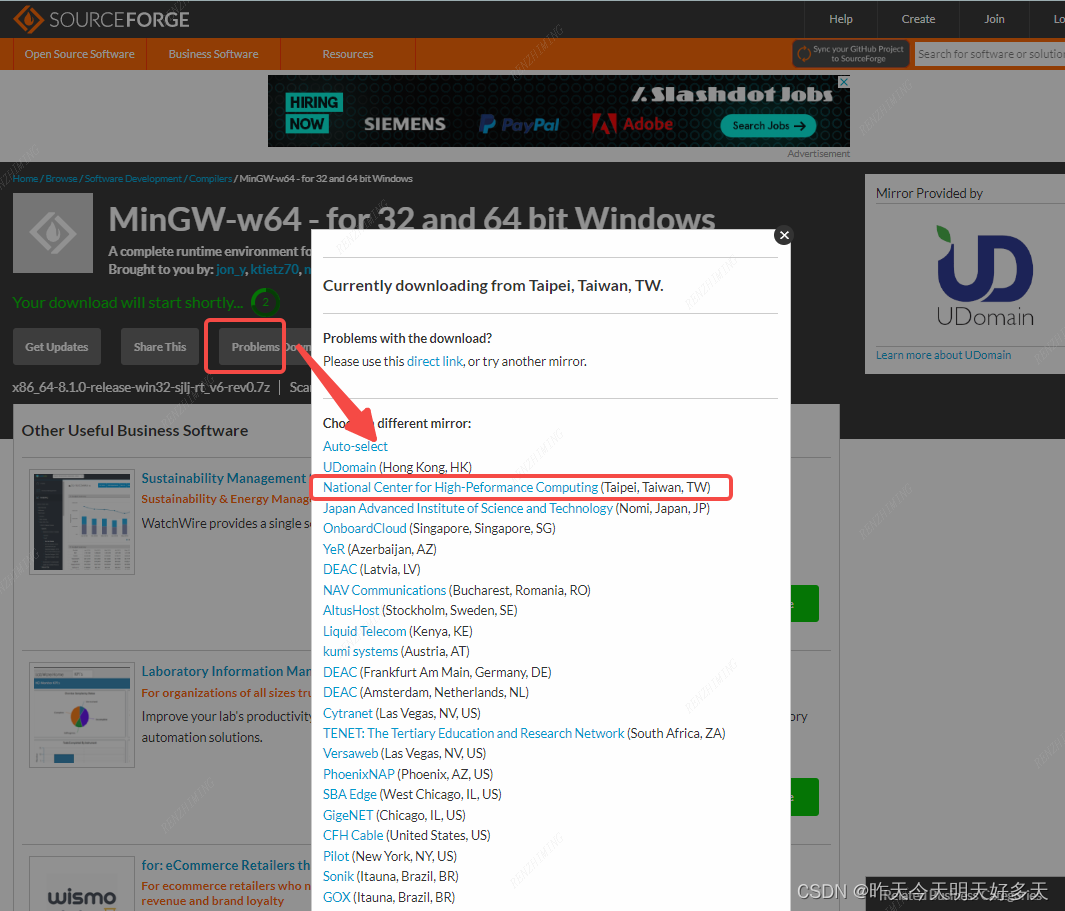This screenshot has height=911, width=1065.
Task: Click the PayPal logo in ad
Action: (x=520, y=124)
